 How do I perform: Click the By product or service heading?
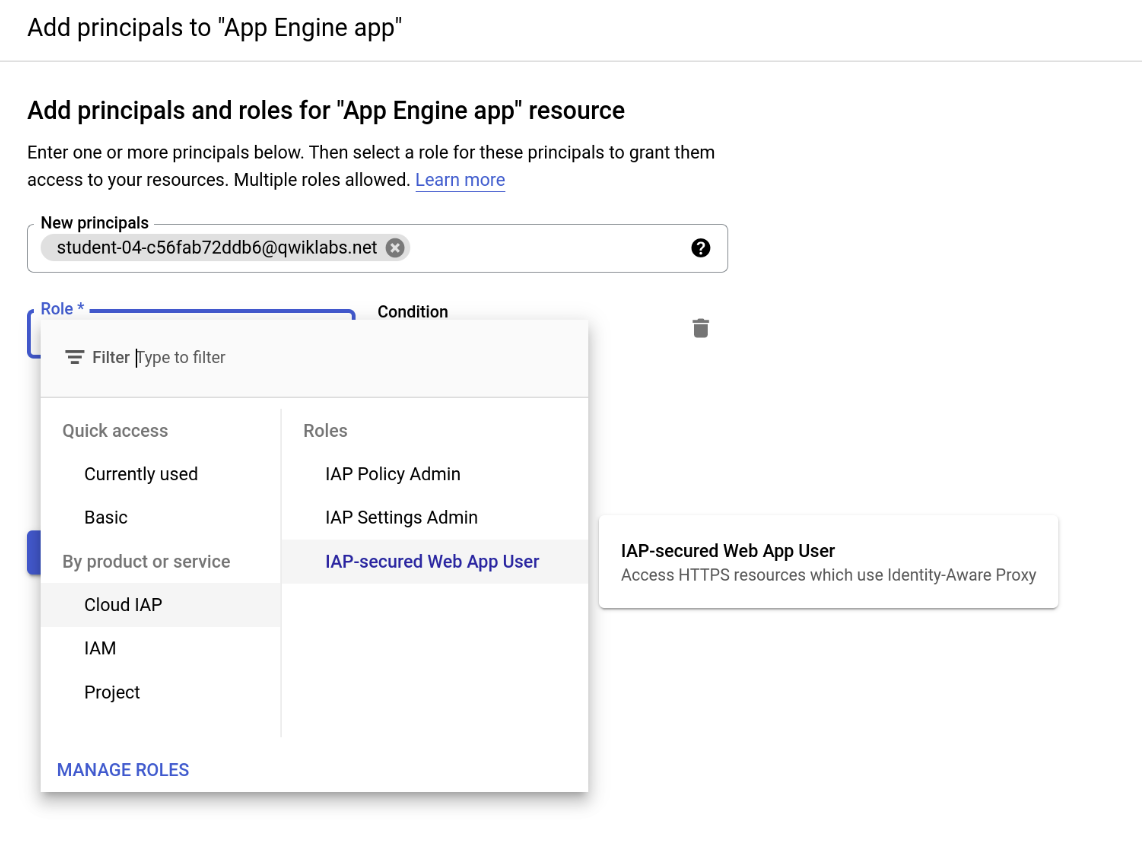click(146, 562)
